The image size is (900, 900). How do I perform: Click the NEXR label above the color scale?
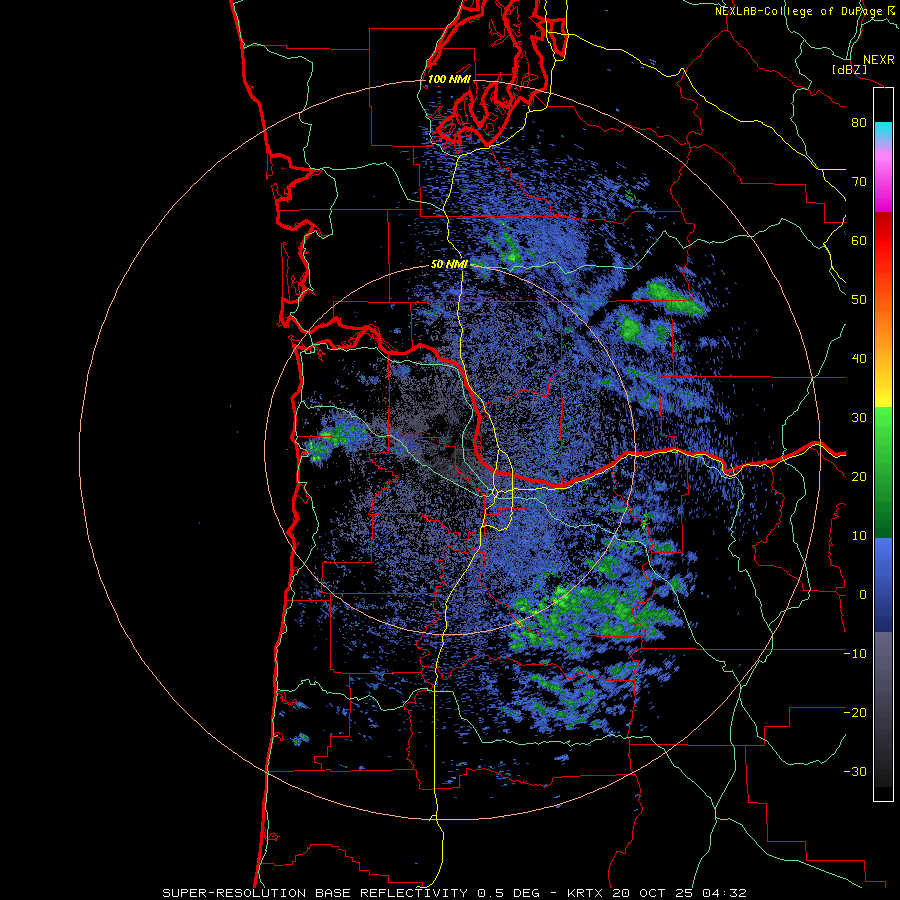879,60
